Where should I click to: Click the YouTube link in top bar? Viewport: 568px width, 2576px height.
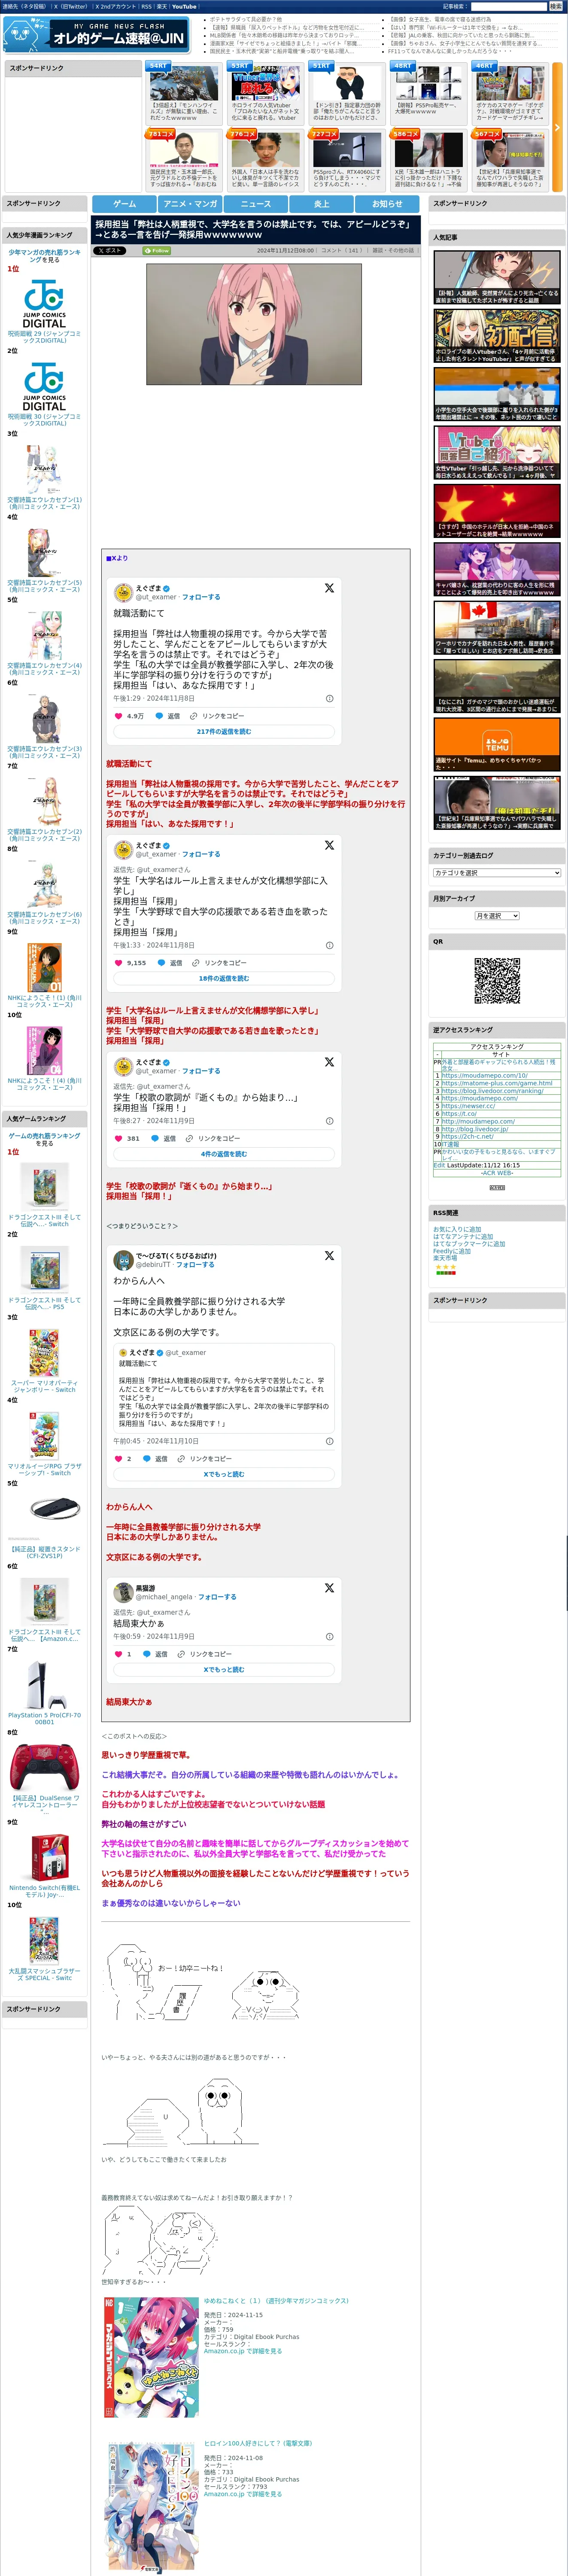184,6
